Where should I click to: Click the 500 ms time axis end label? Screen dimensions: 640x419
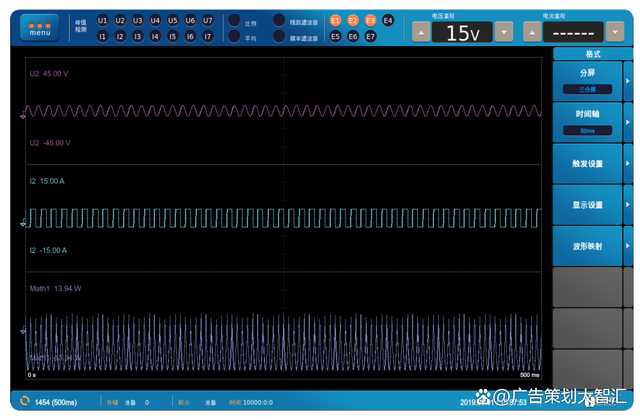[530, 375]
